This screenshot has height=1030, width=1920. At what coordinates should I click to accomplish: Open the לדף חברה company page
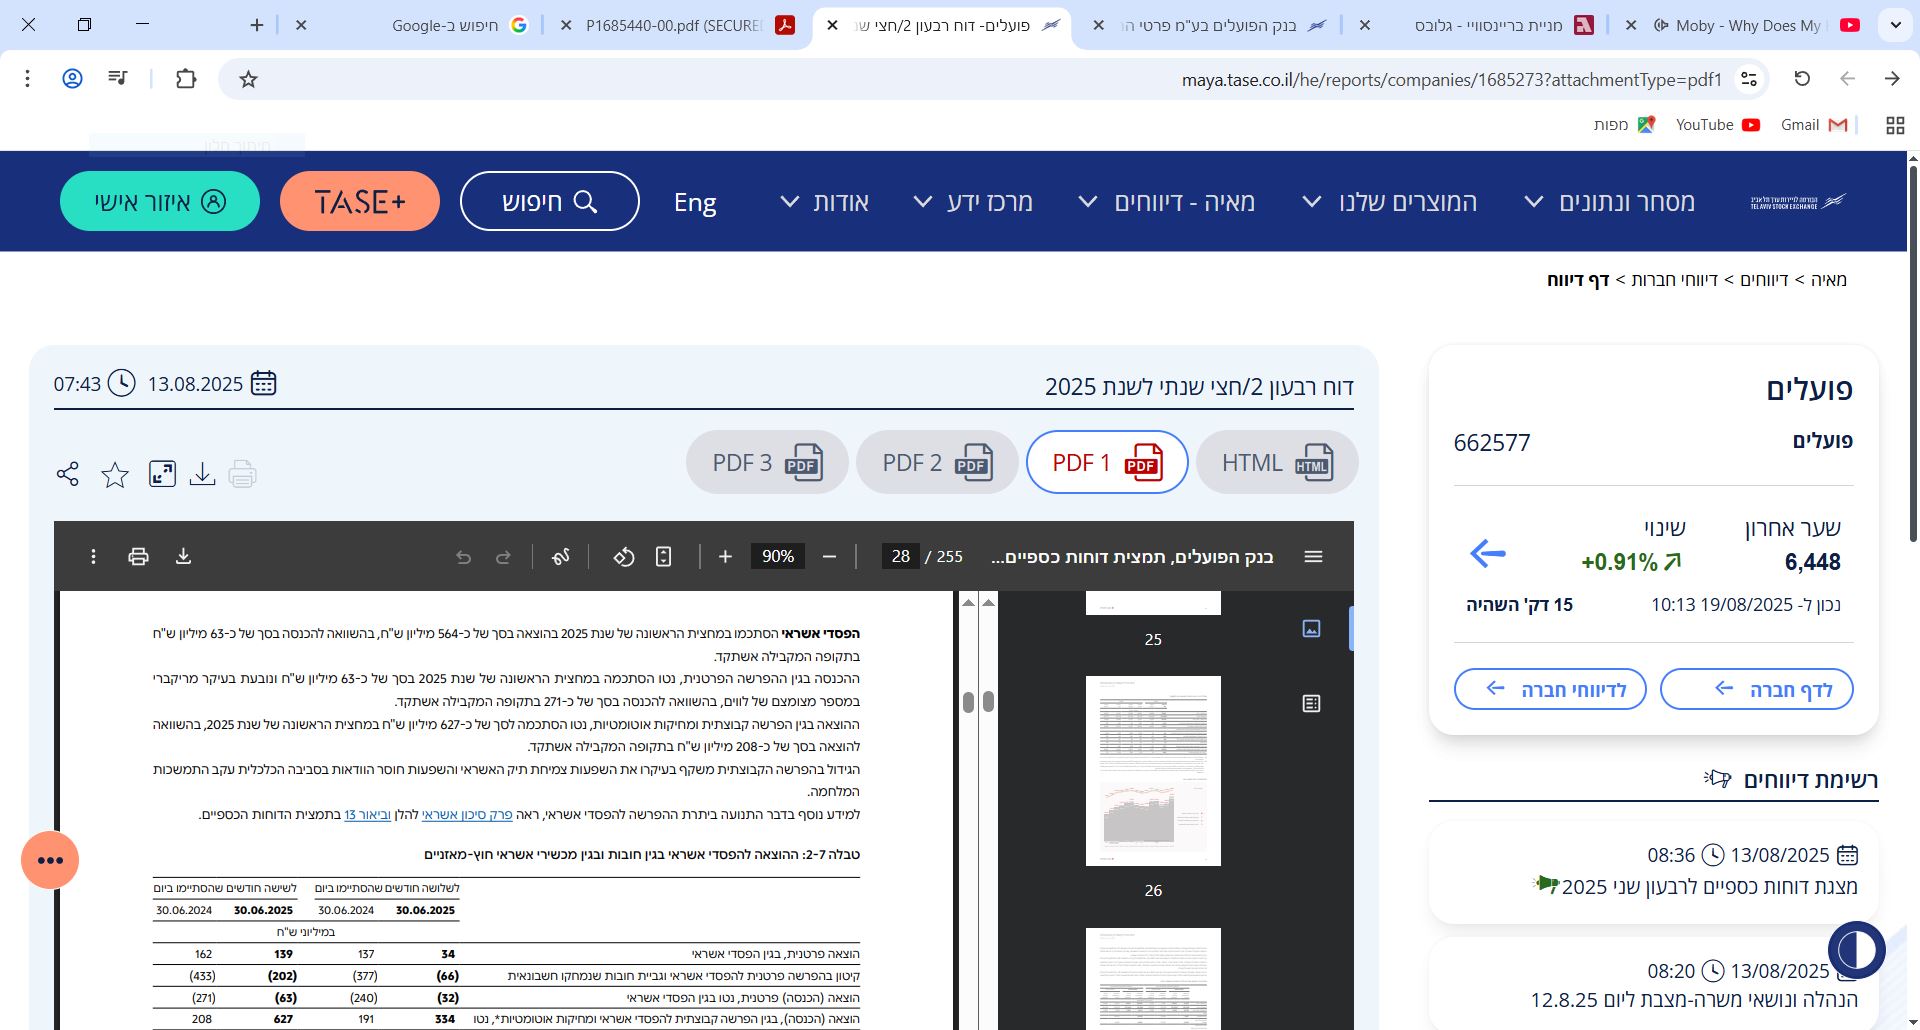(x=1756, y=689)
